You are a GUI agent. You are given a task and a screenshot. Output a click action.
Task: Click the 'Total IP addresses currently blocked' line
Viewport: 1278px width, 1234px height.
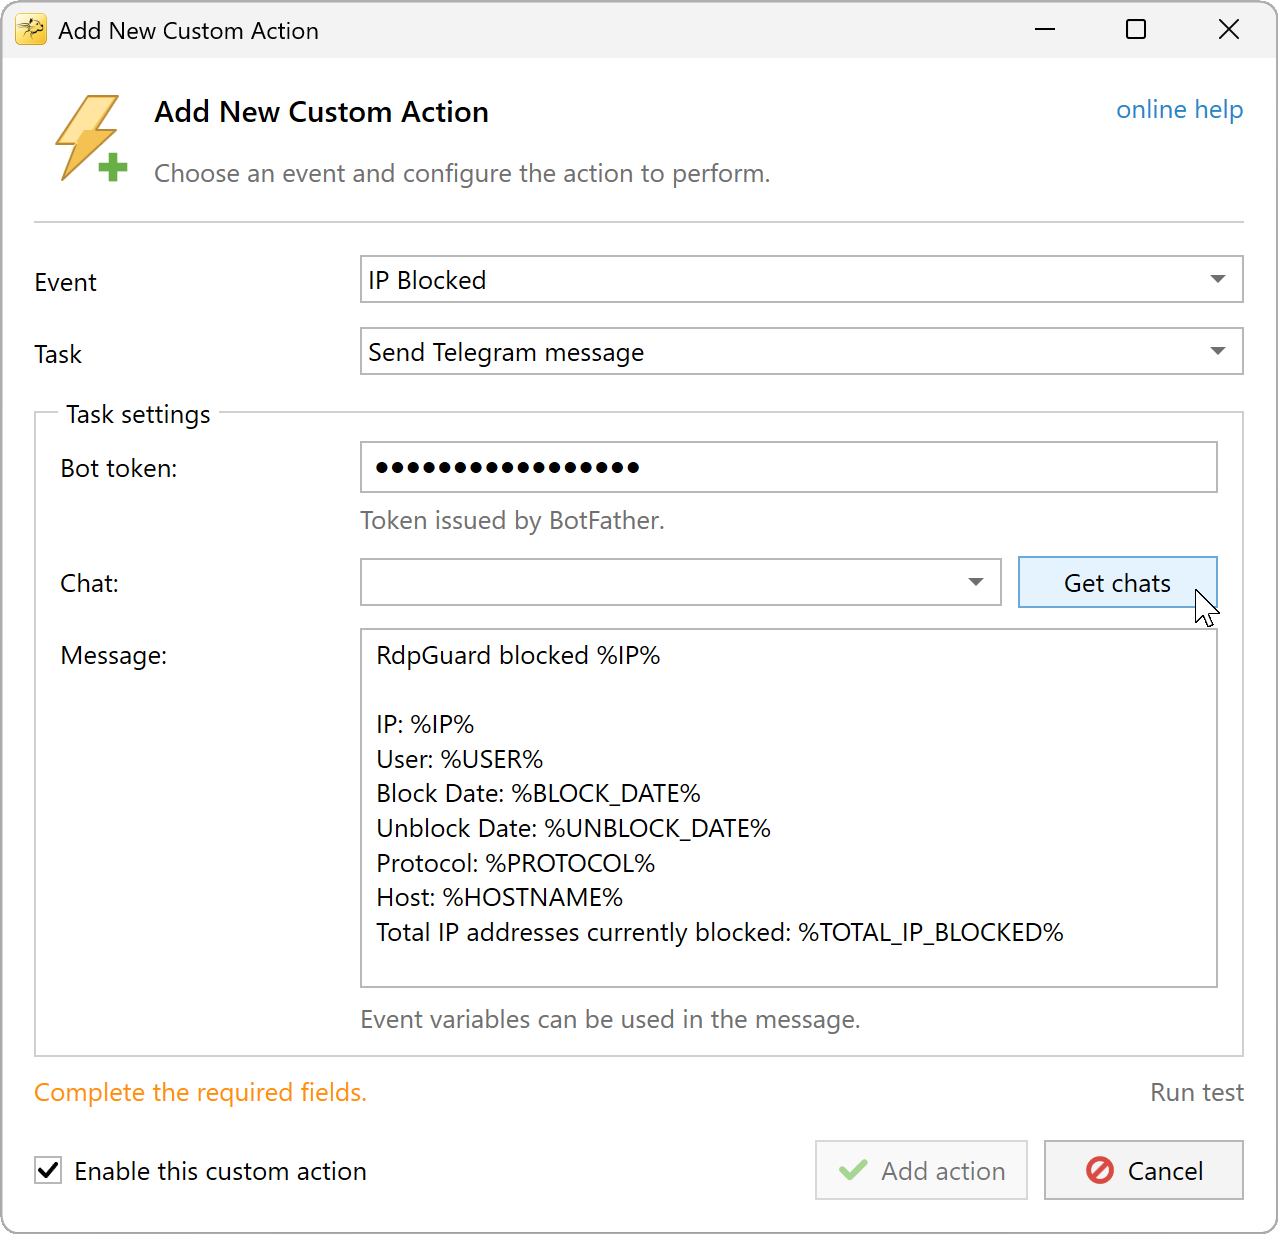[x=719, y=932]
